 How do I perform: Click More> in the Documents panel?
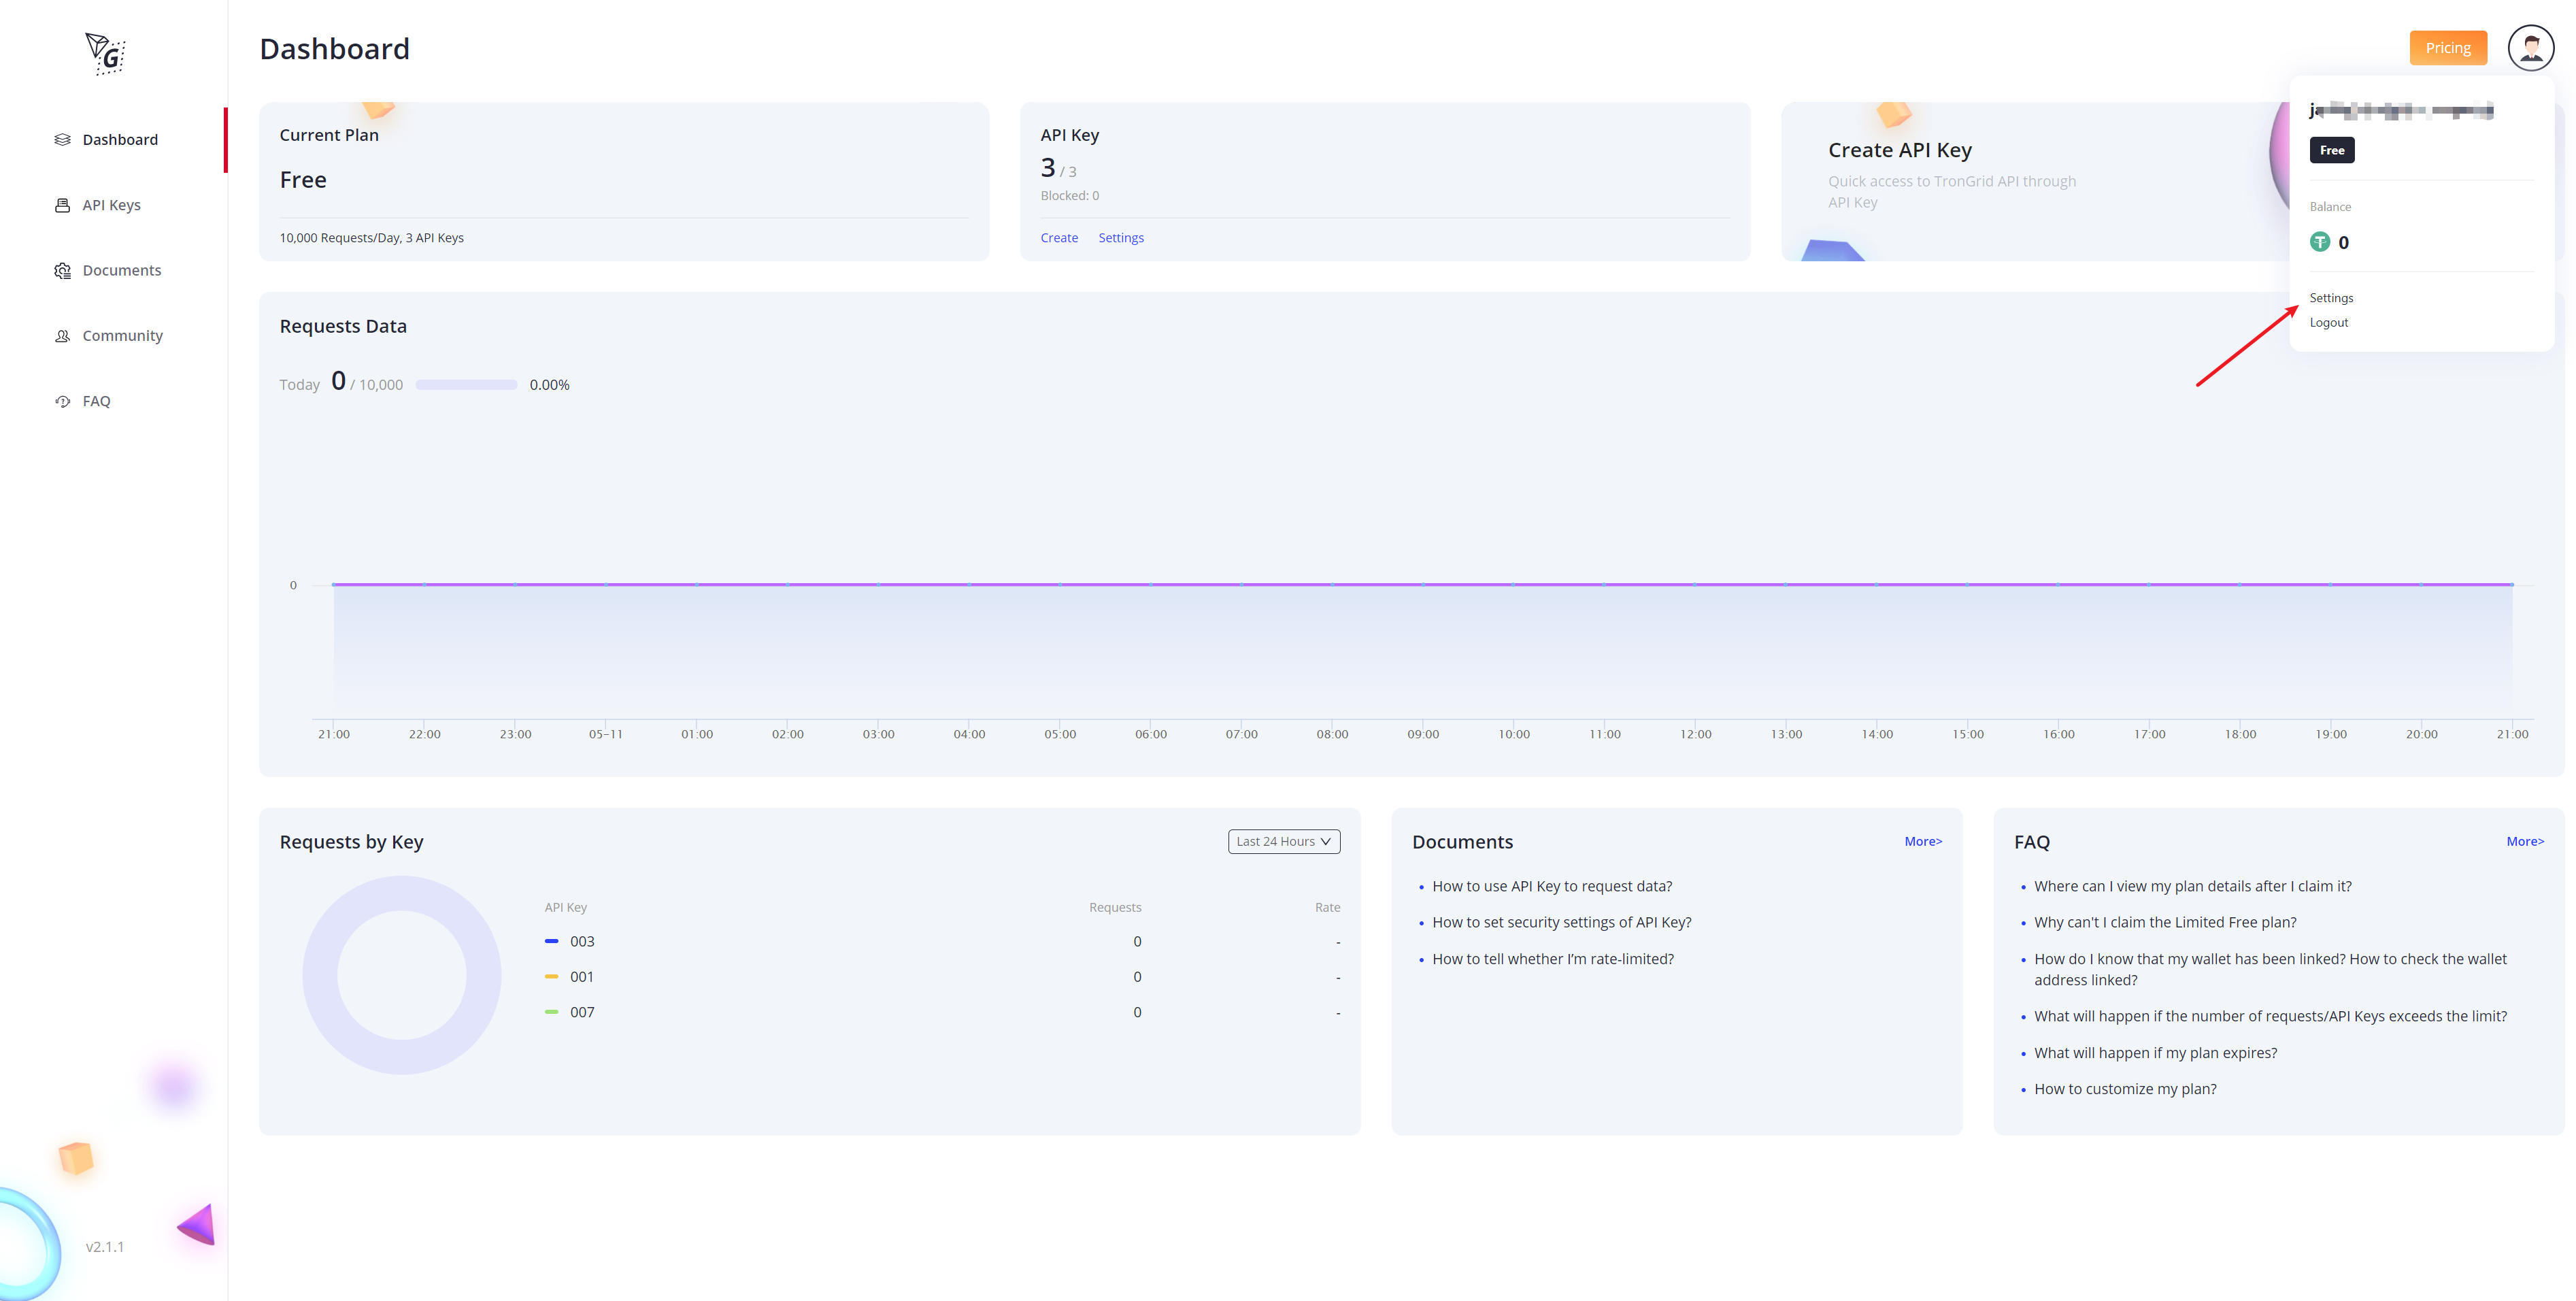1922,841
